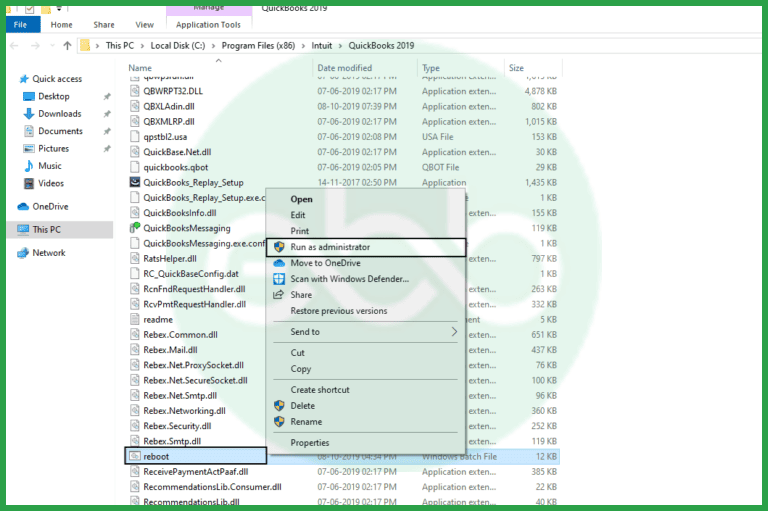This screenshot has height=511, width=768.
Task: Select the ReceivePaymentActPaaf.dll file
Action: coord(195,472)
